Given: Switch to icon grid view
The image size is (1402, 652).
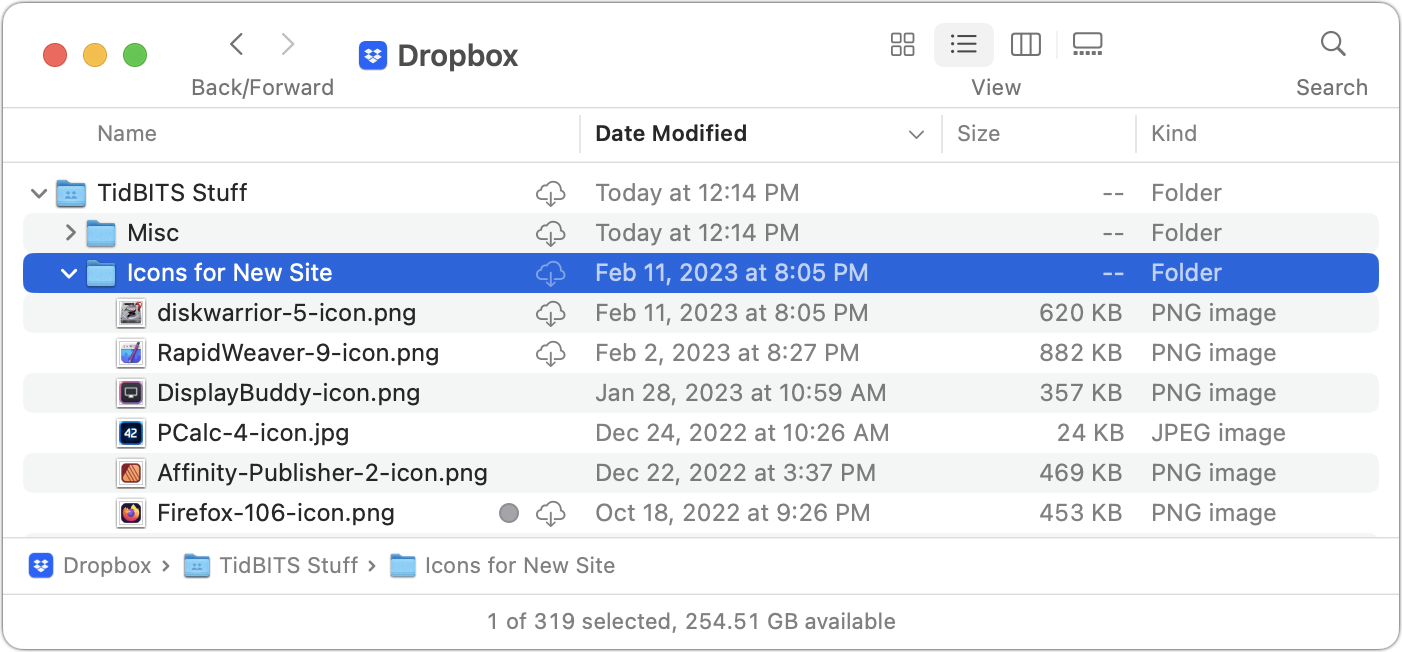Looking at the screenshot, I should pos(902,44).
